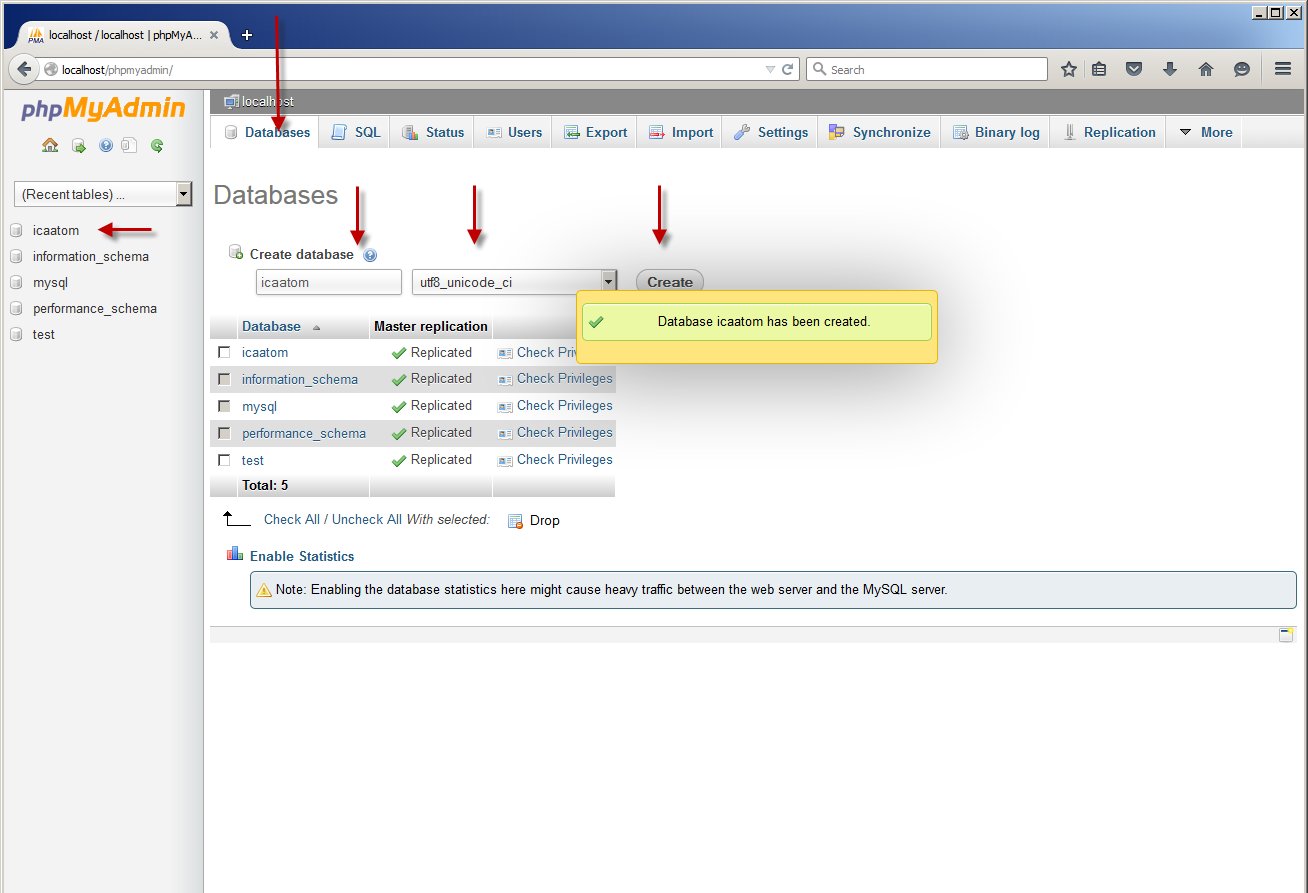1308x893 pixels.
Task: Open the Settings tab
Action: coord(771,132)
